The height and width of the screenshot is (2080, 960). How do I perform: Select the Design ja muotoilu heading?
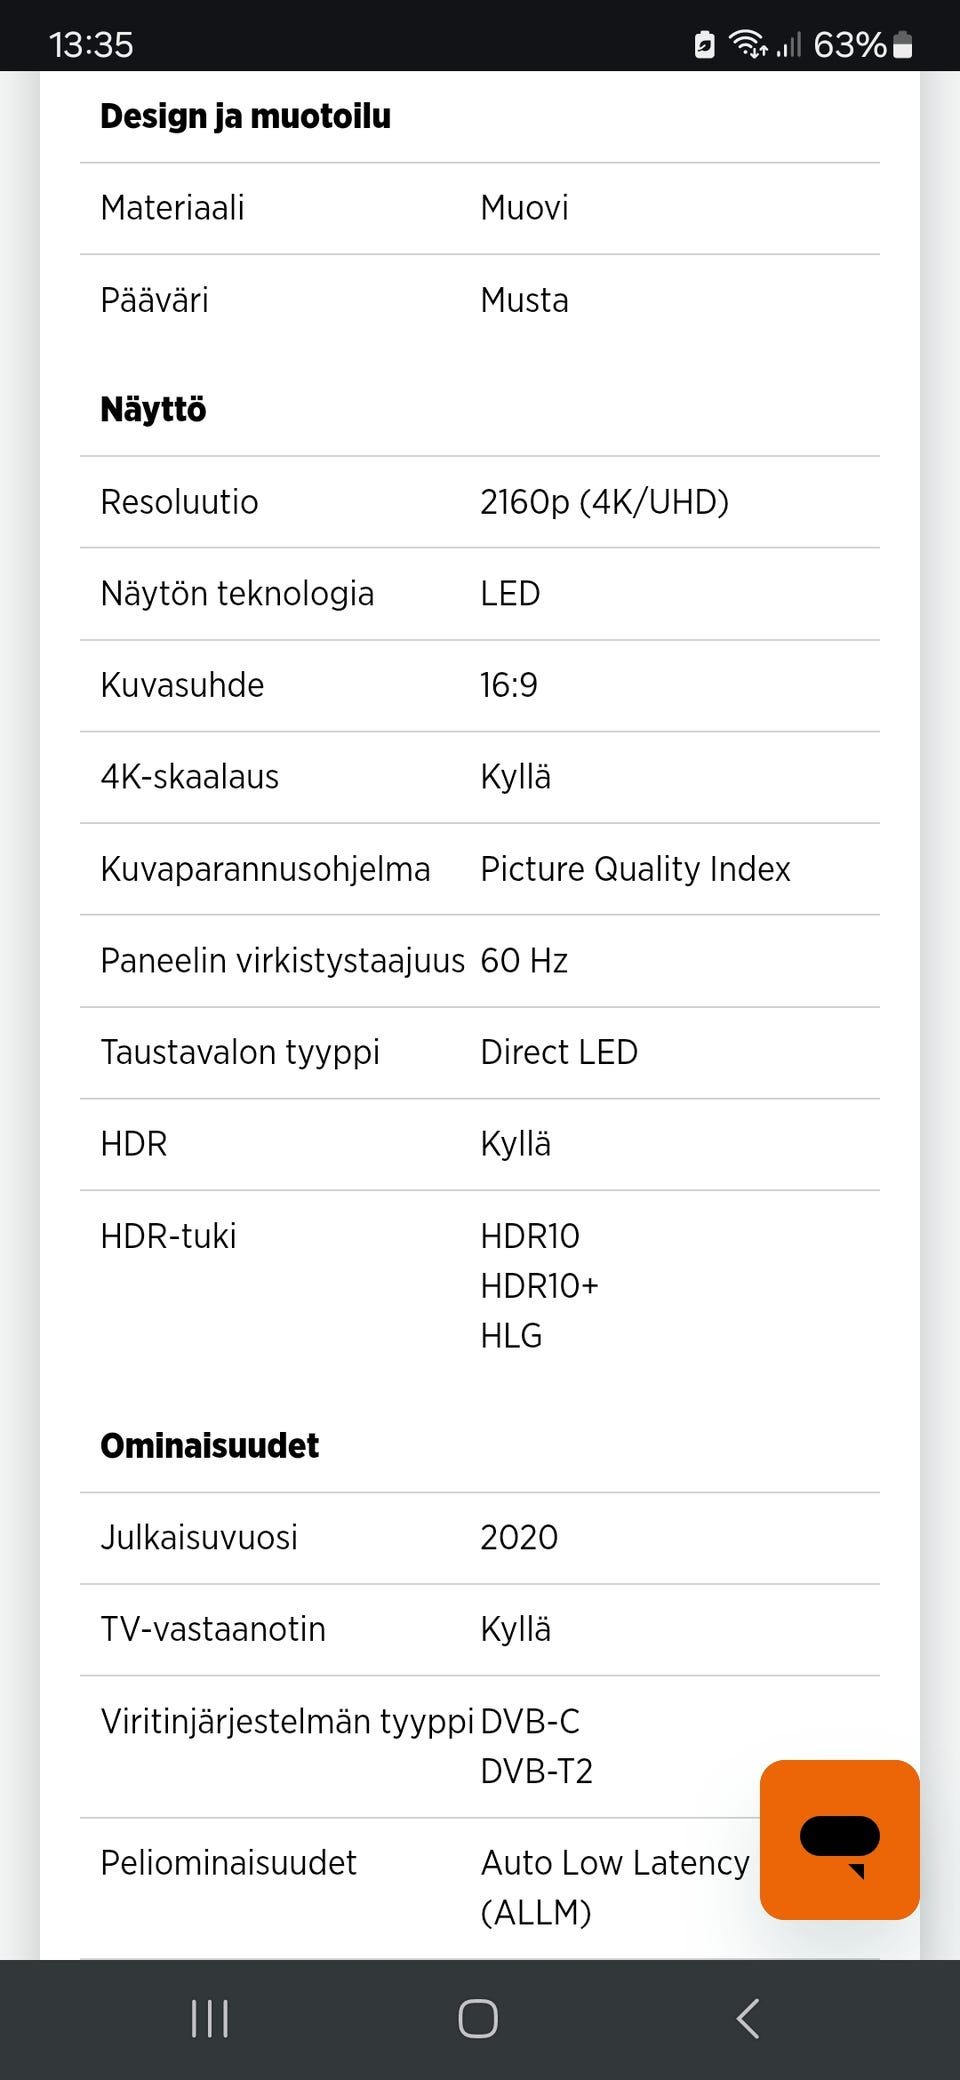(245, 117)
